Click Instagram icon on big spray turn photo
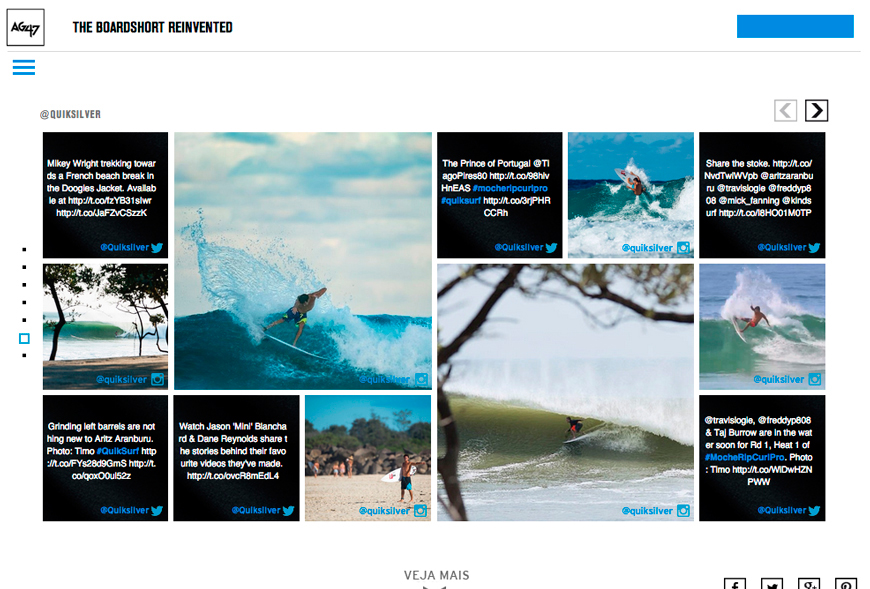 [422, 379]
